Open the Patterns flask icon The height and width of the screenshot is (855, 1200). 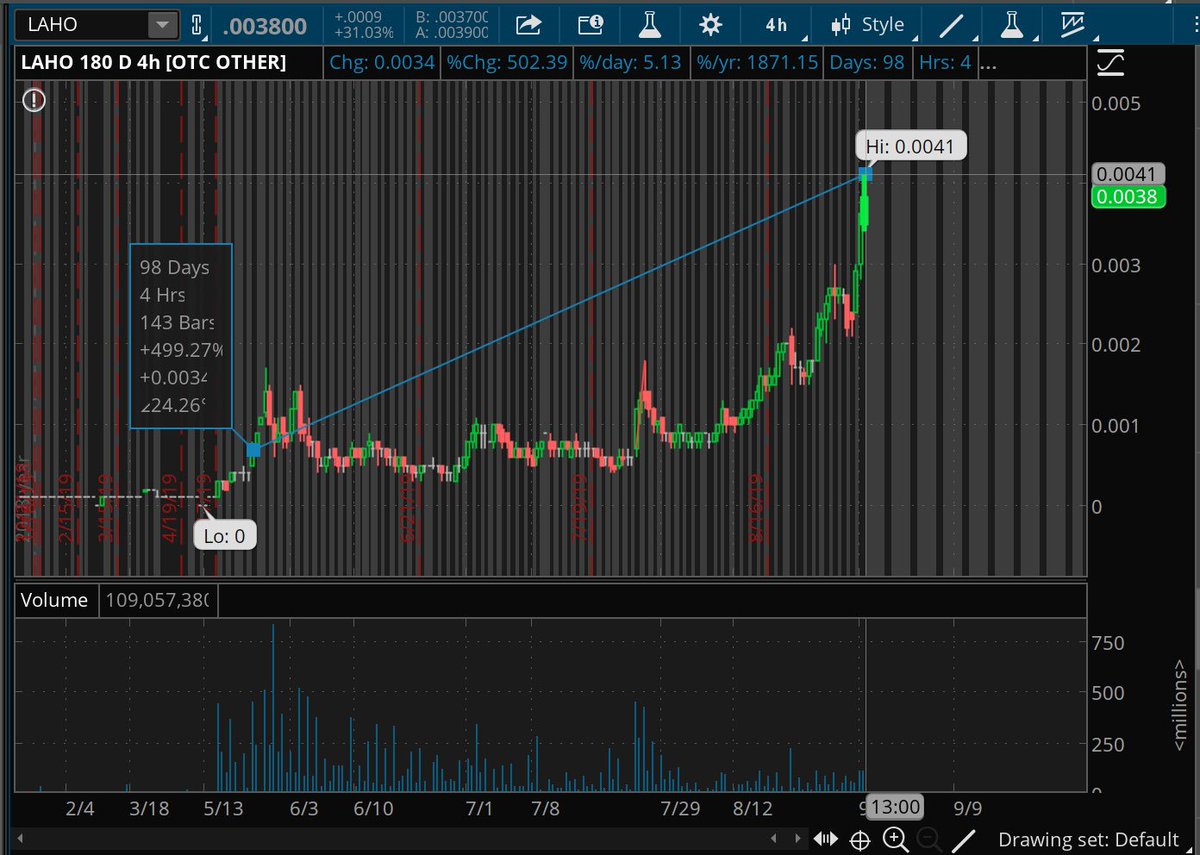point(1011,24)
